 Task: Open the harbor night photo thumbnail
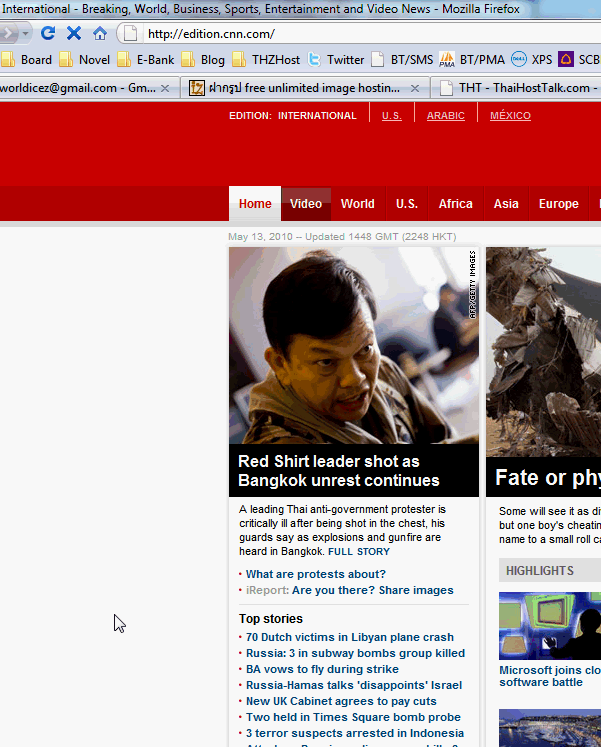coord(550,728)
